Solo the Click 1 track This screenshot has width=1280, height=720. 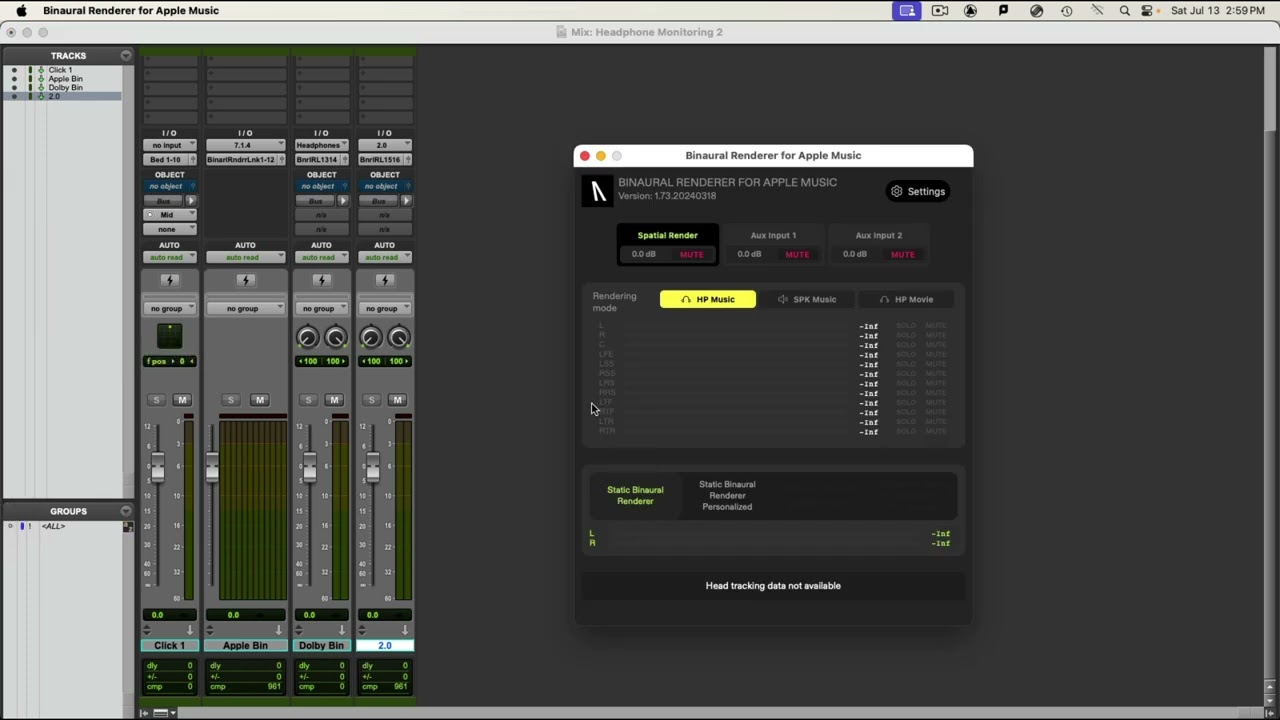(x=156, y=400)
